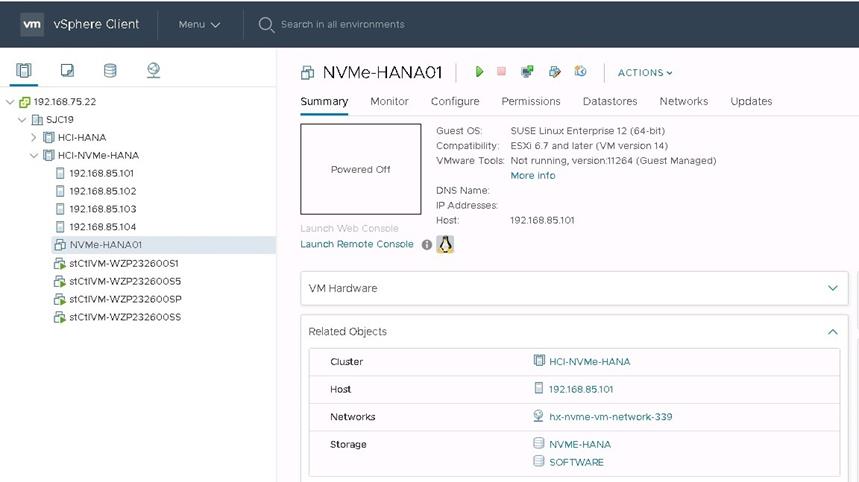The width and height of the screenshot is (859, 482).
Task: Open host 192.168.85.101 link in Related Objects
Action: click(581, 389)
